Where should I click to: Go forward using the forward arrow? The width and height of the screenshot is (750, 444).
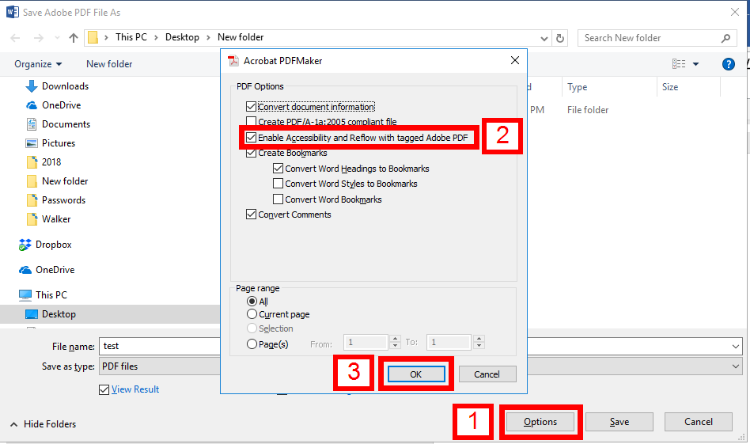coord(38,38)
